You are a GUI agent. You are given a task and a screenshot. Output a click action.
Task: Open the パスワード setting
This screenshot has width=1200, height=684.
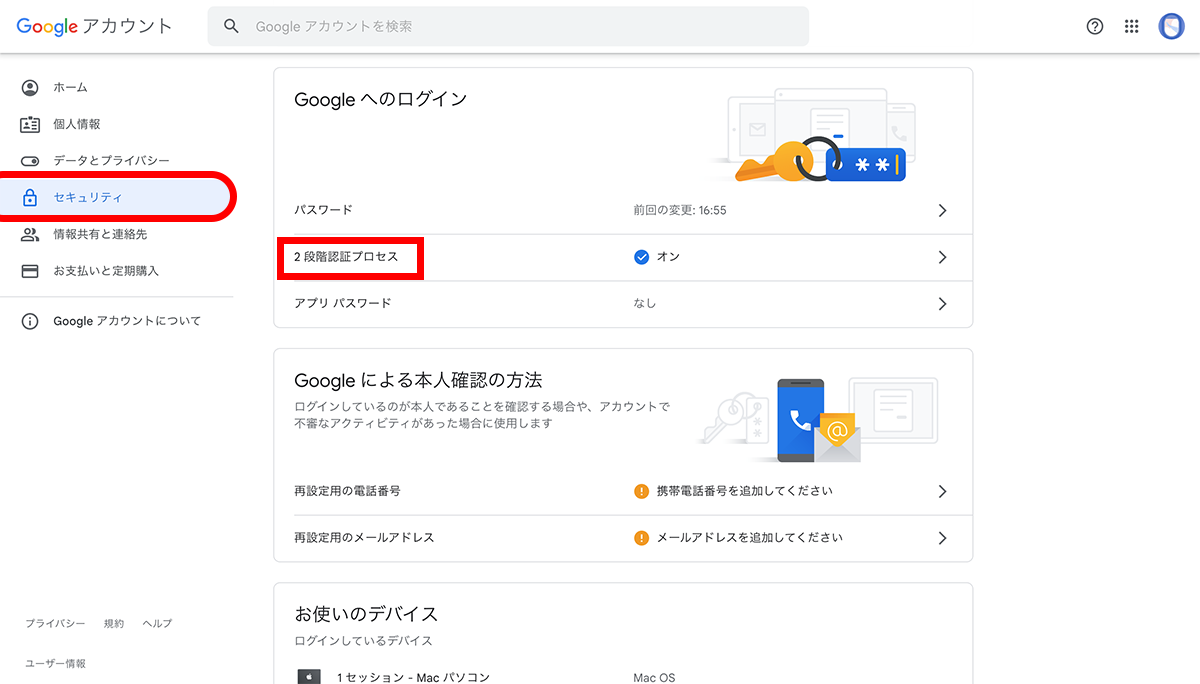[x=623, y=211]
